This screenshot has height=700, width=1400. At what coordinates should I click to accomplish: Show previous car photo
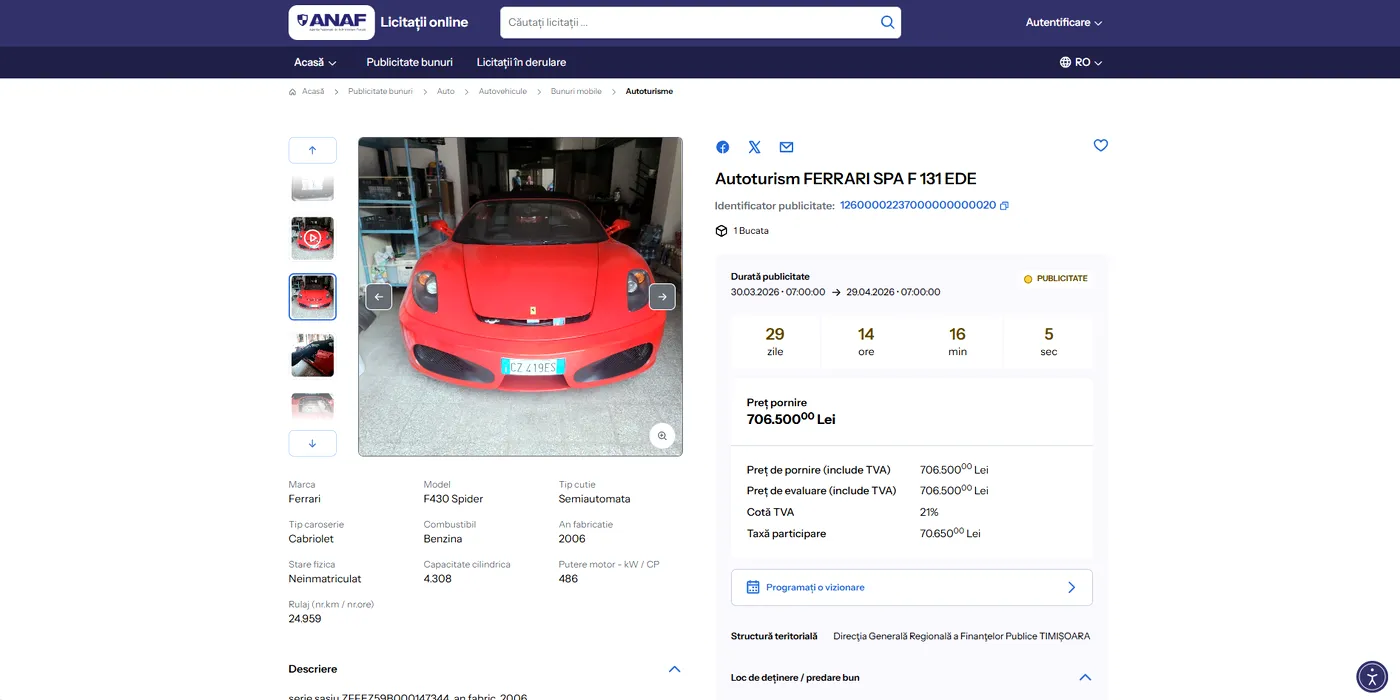(x=378, y=297)
